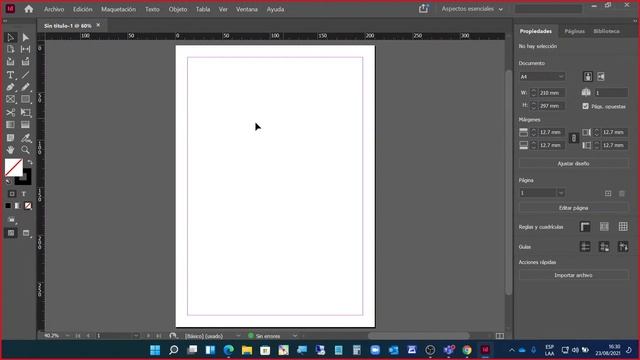
Task: Select the Pencil tool
Action: click(26, 87)
